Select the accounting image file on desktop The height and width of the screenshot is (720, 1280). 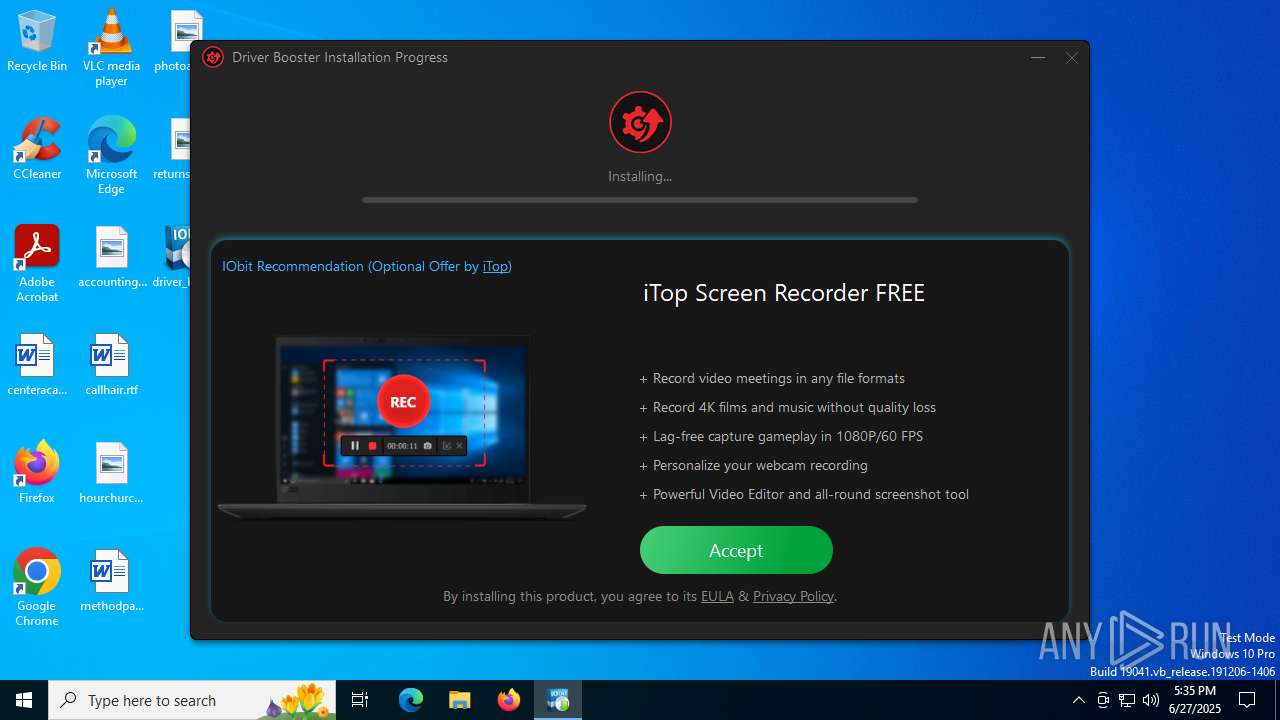(x=111, y=258)
